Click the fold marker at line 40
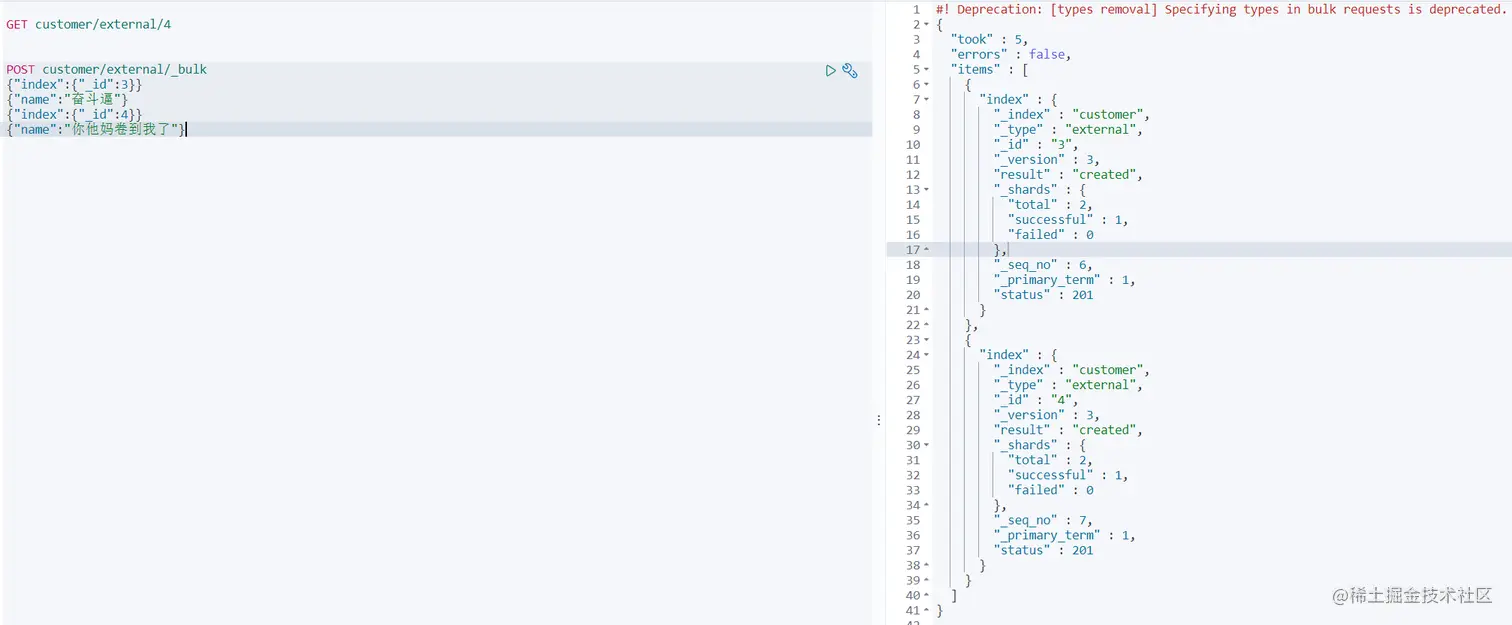The width and height of the screenshot is (1512, 625). pos(927,595)
